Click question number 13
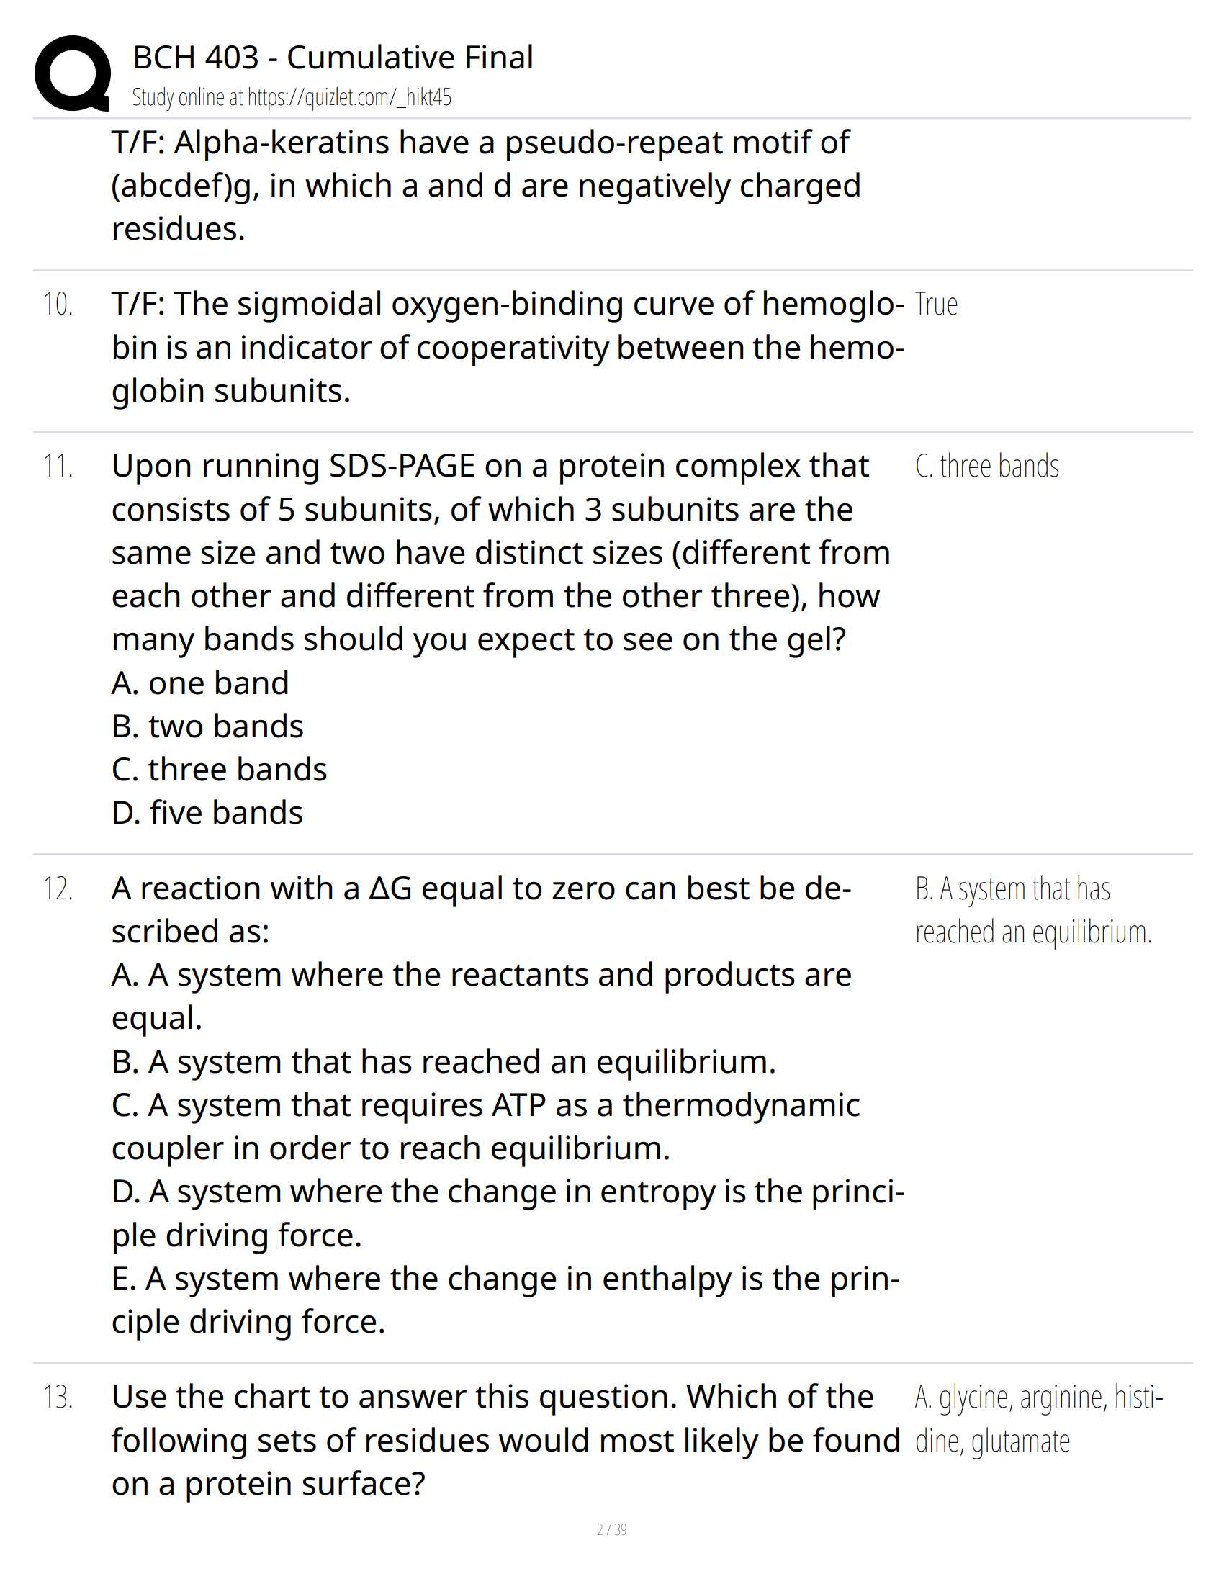 pos(58,1398)
